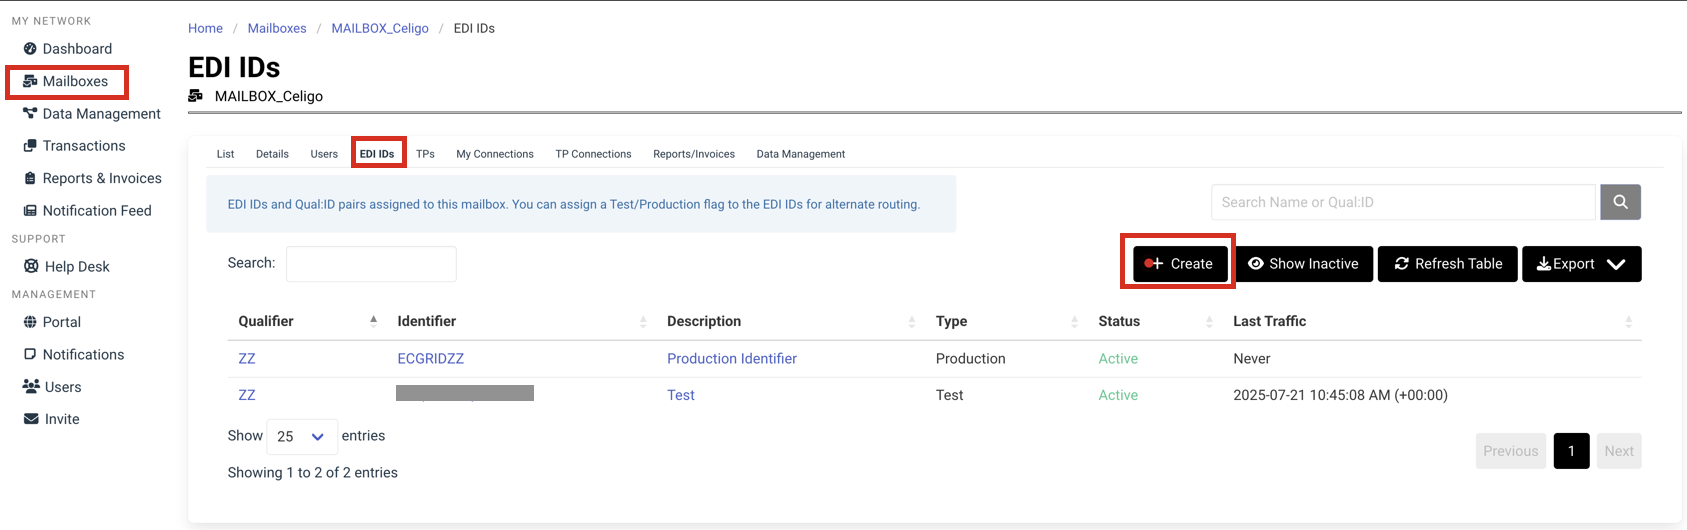Switch to the List tab
This screenshot has width=1687, height=530.
[x=225, y=154]
